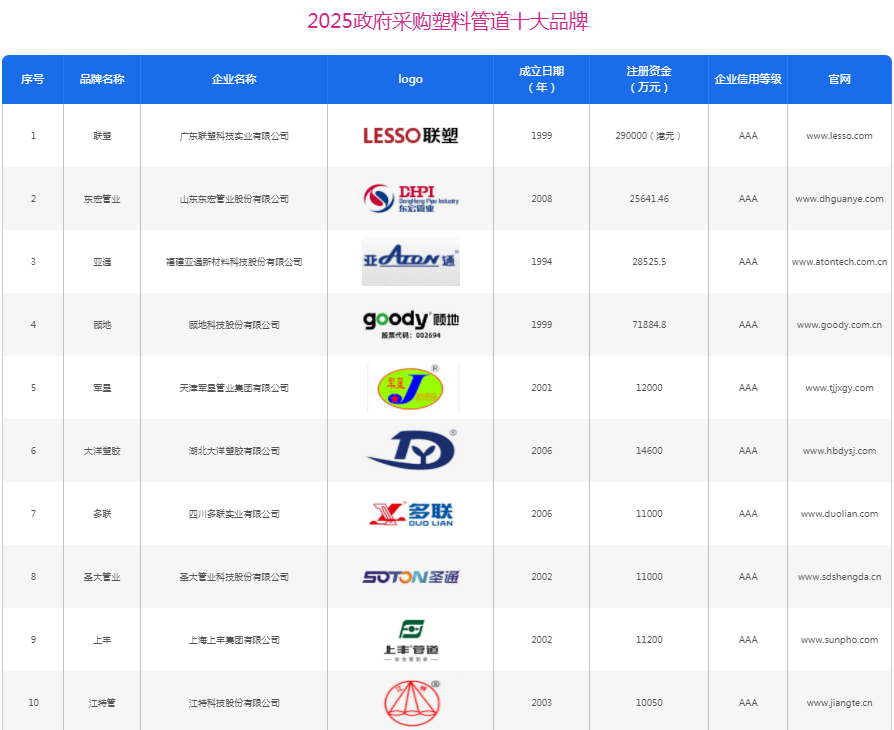Click the goody顾地 logo
The width and height of the screenshot is (894, 730).
(x=410, y=322)
